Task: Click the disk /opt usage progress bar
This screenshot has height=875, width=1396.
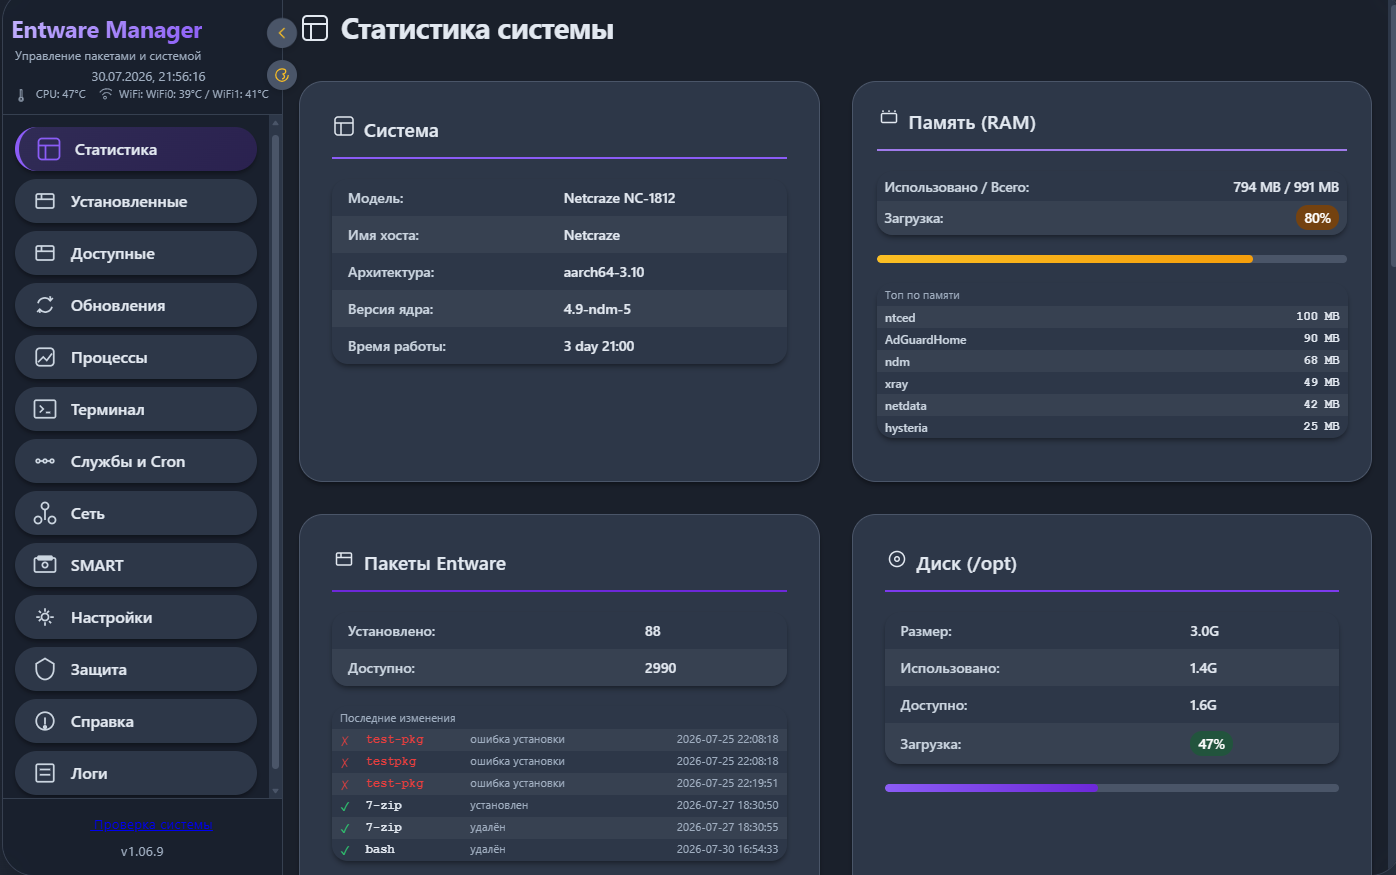Action: click(1112, 788)
